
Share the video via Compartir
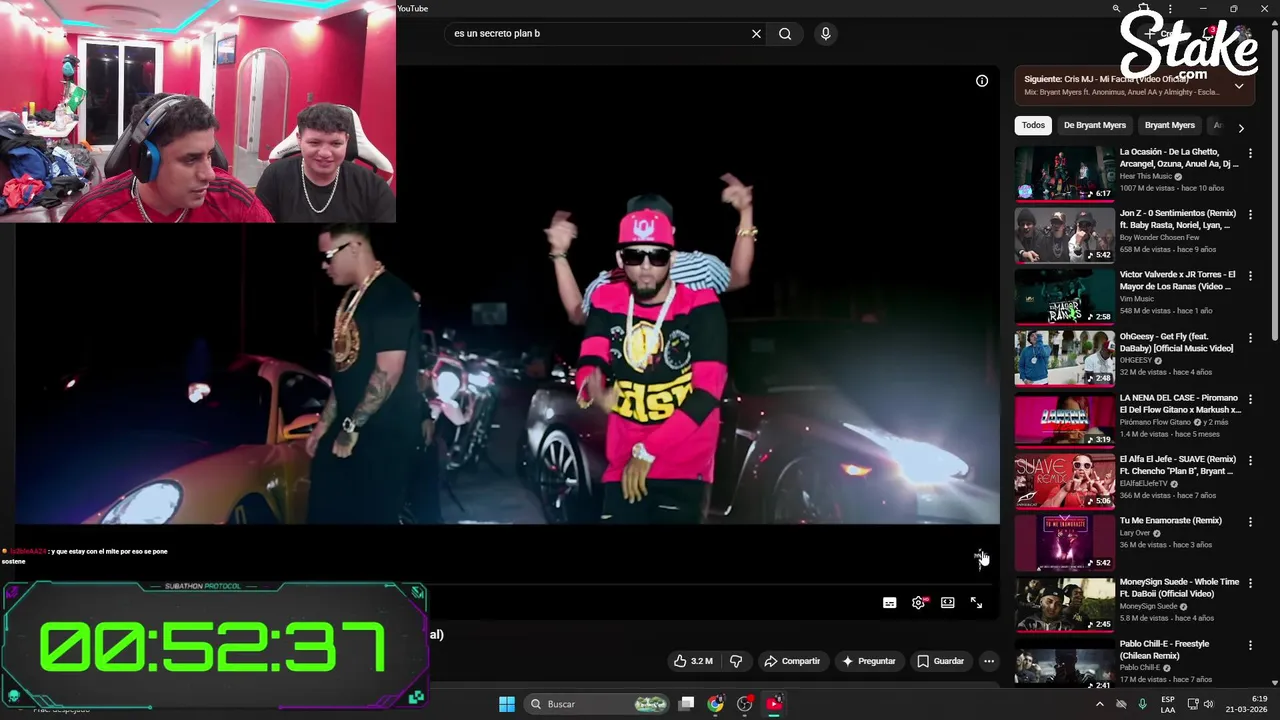792,661
